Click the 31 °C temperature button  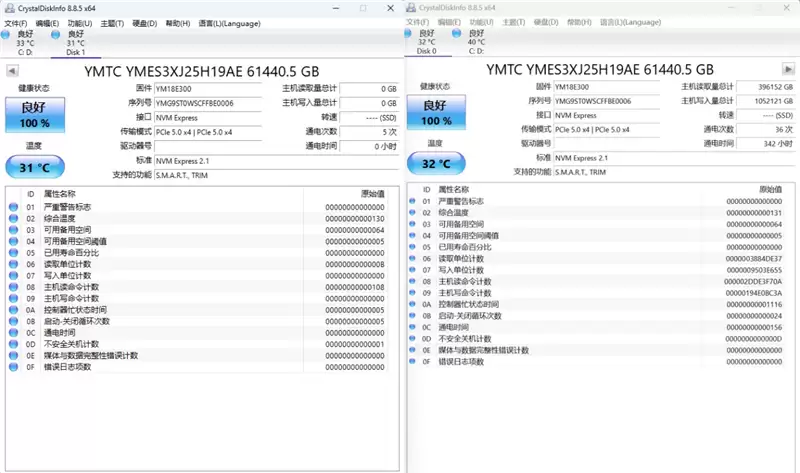tap(35, 167)
